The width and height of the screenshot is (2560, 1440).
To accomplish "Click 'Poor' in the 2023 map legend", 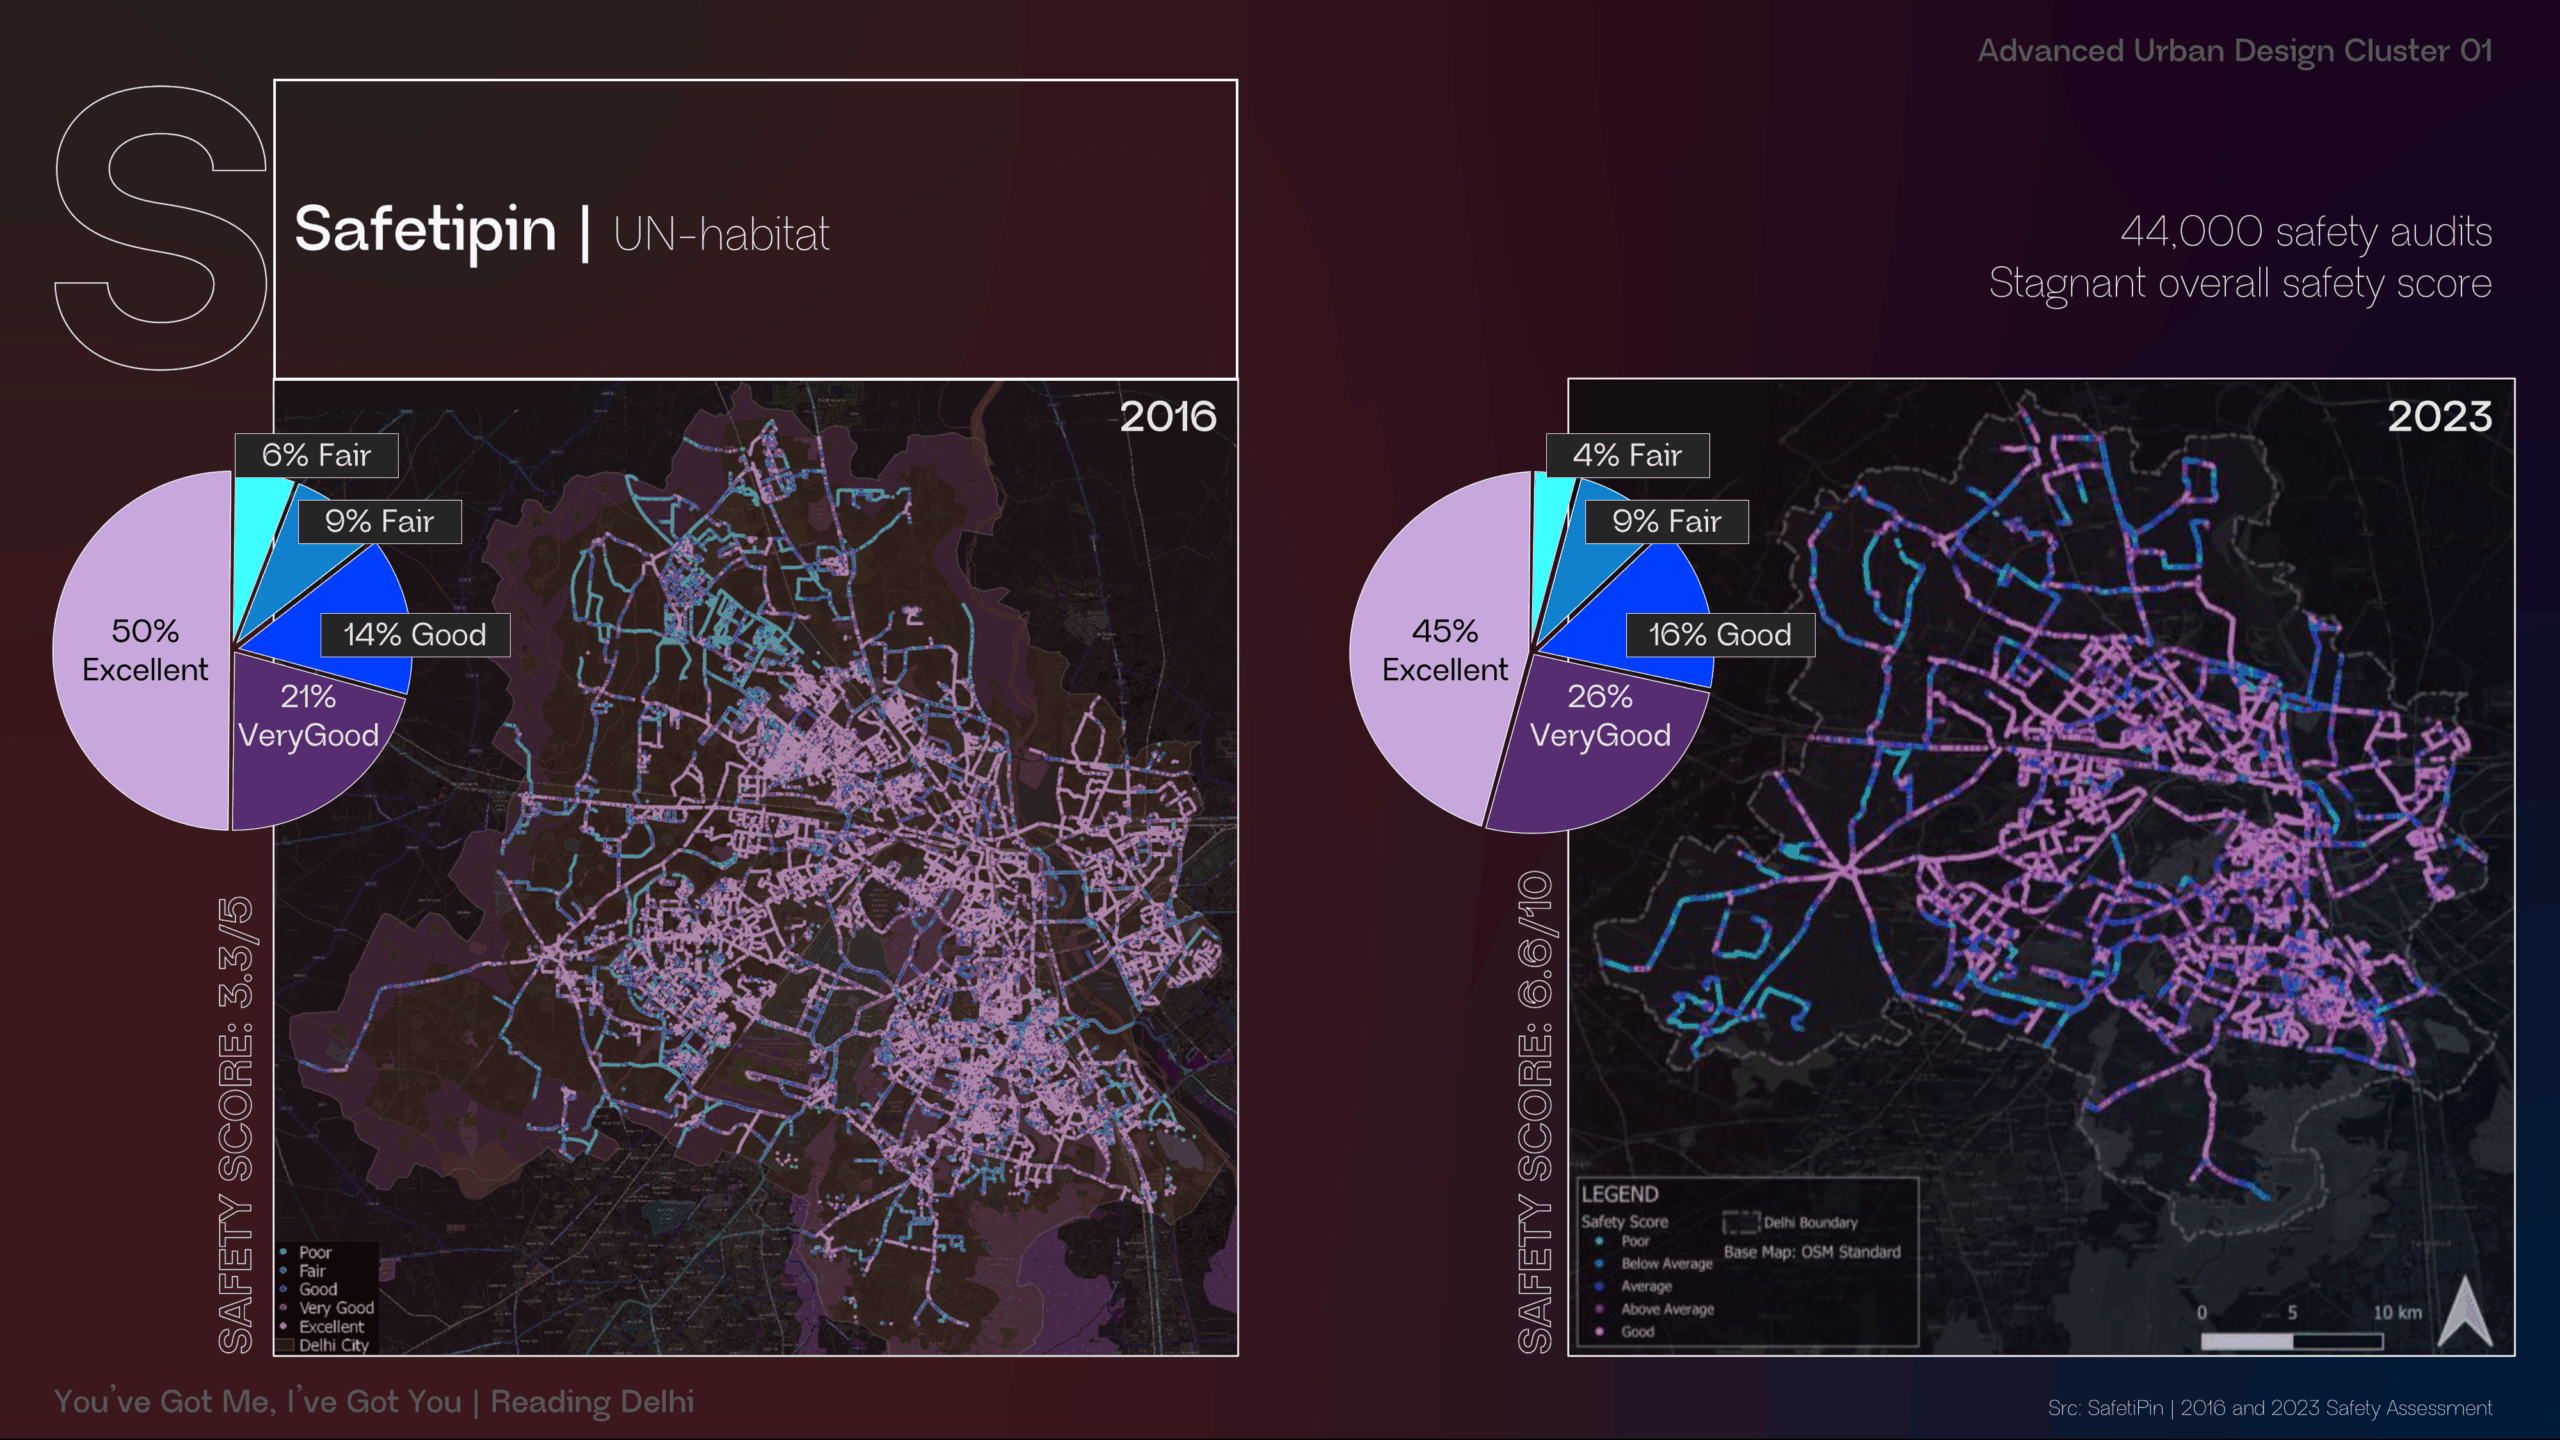I will (x=1636, y=1241).
